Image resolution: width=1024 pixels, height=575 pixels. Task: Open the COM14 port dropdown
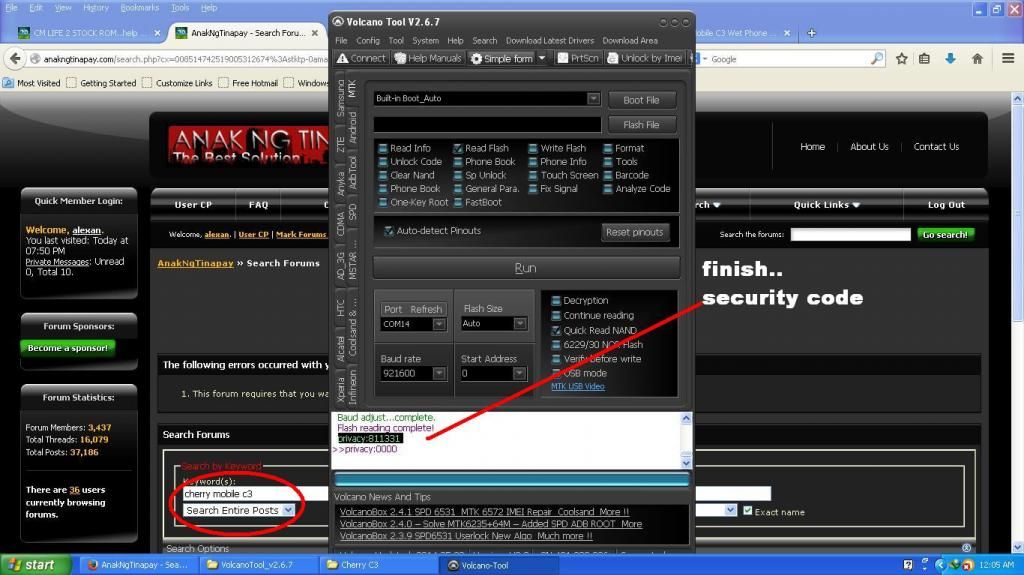[438, 324]
